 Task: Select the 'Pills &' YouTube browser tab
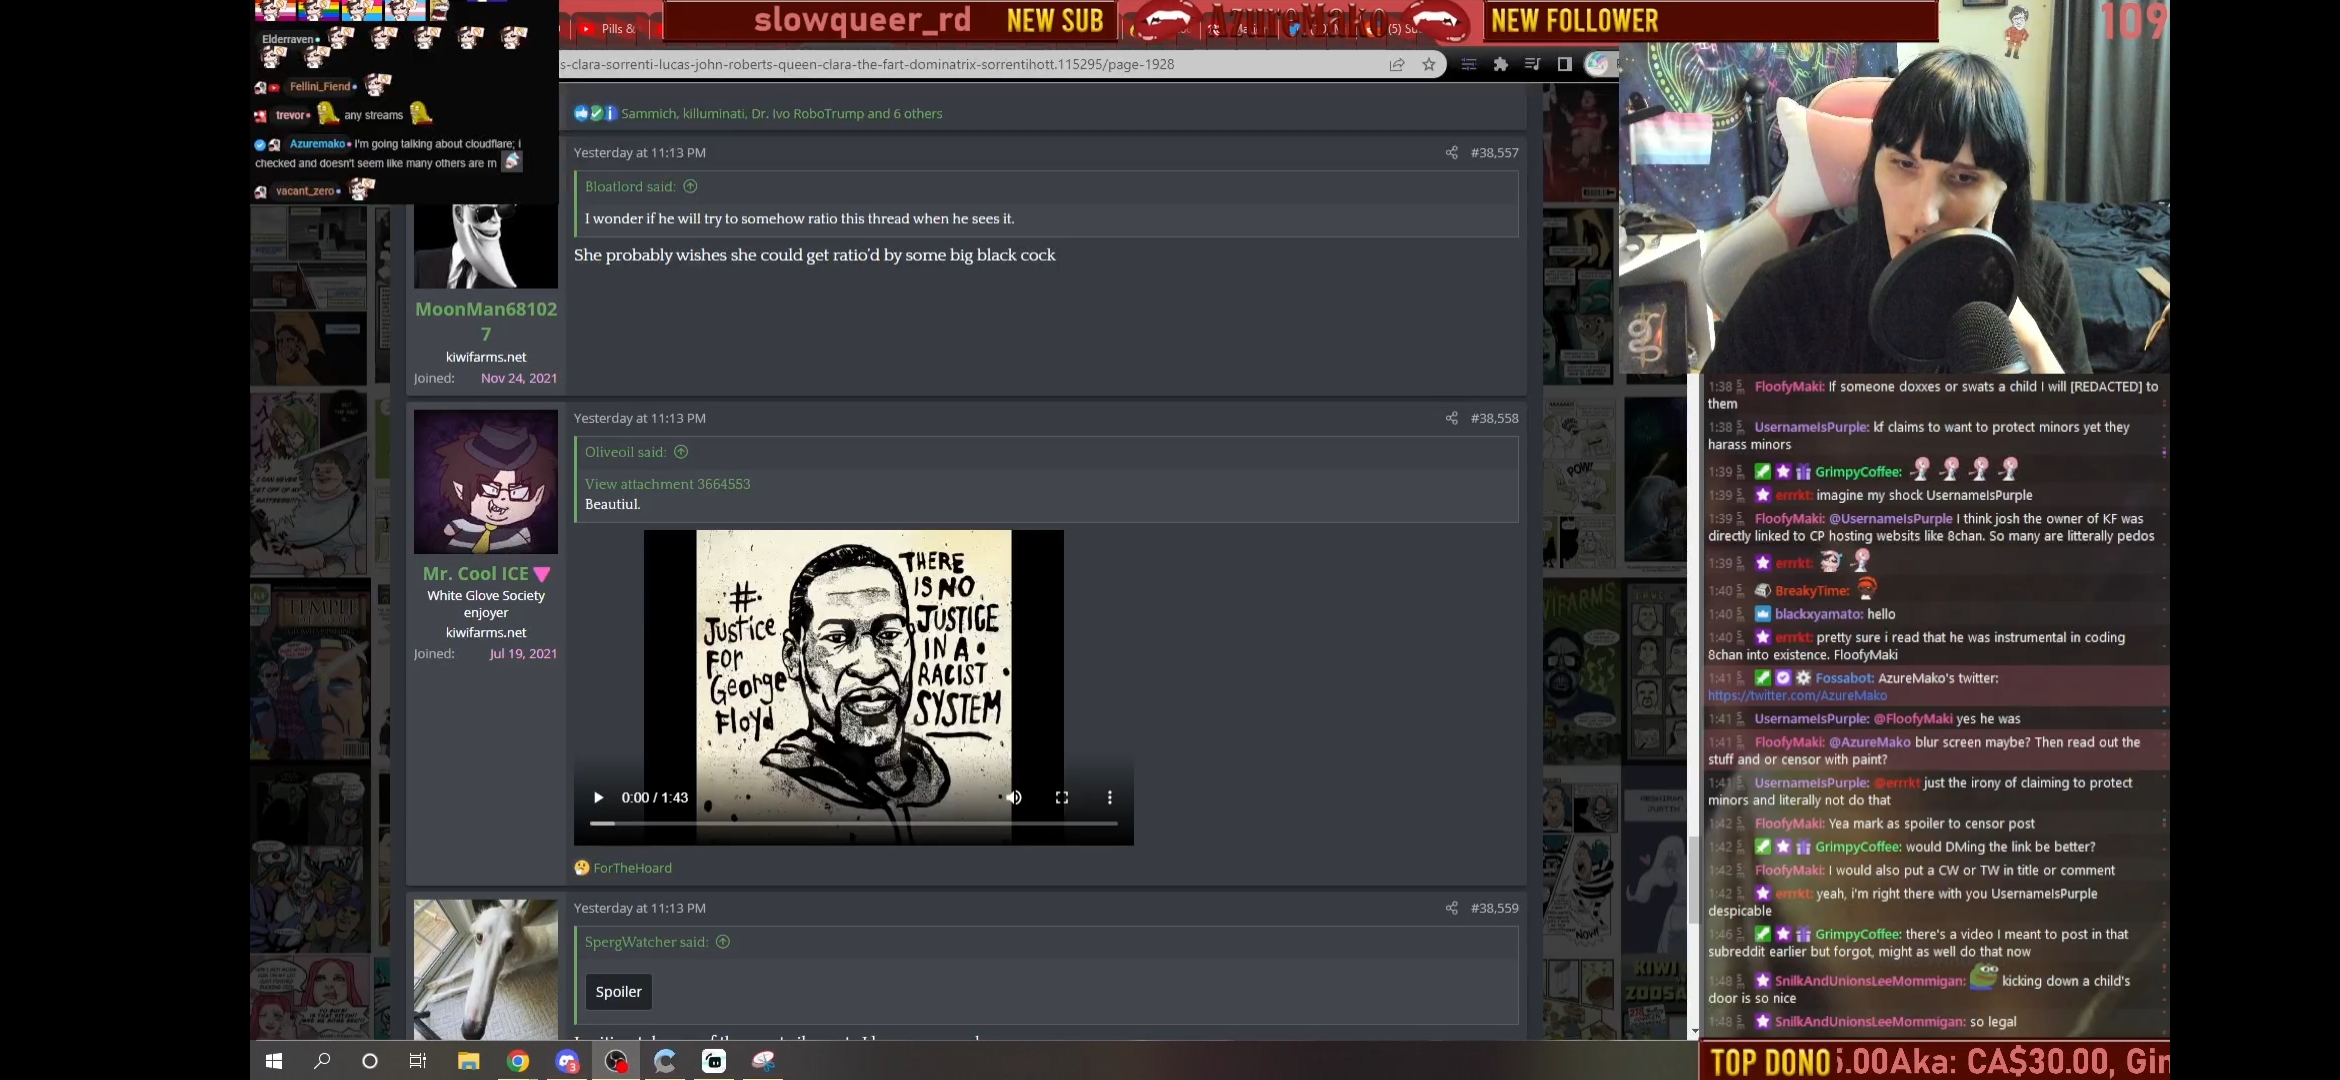(608, 29)
